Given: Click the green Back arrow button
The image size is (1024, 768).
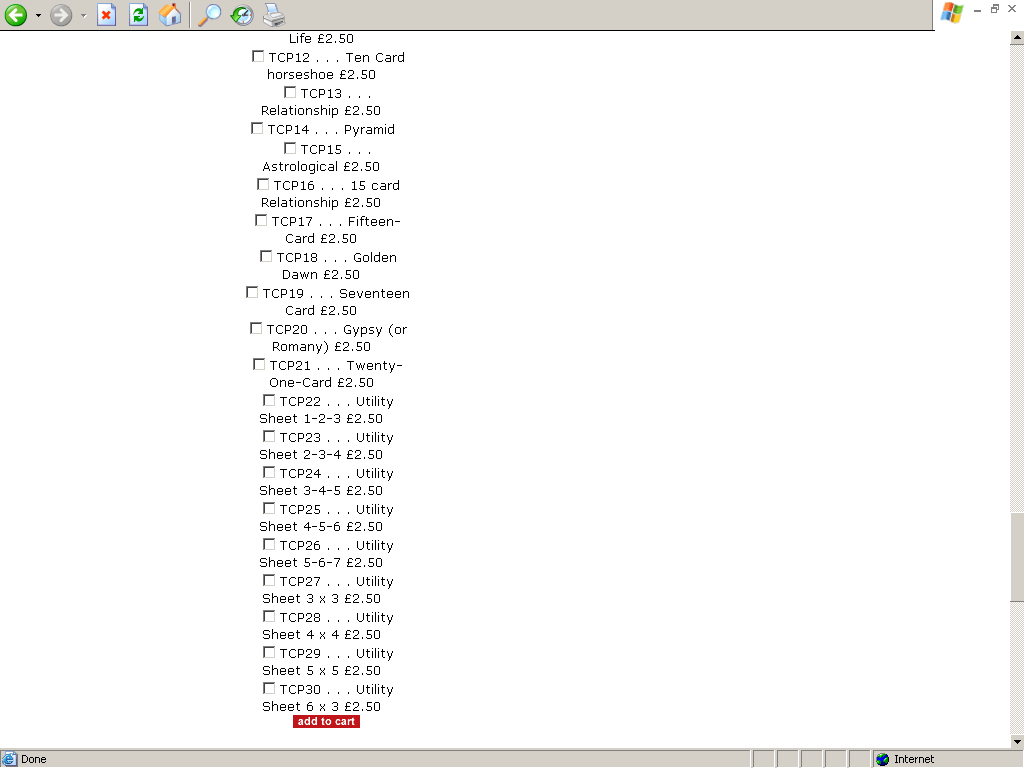Looking at the screenshot, I should (x=16, y=15).
